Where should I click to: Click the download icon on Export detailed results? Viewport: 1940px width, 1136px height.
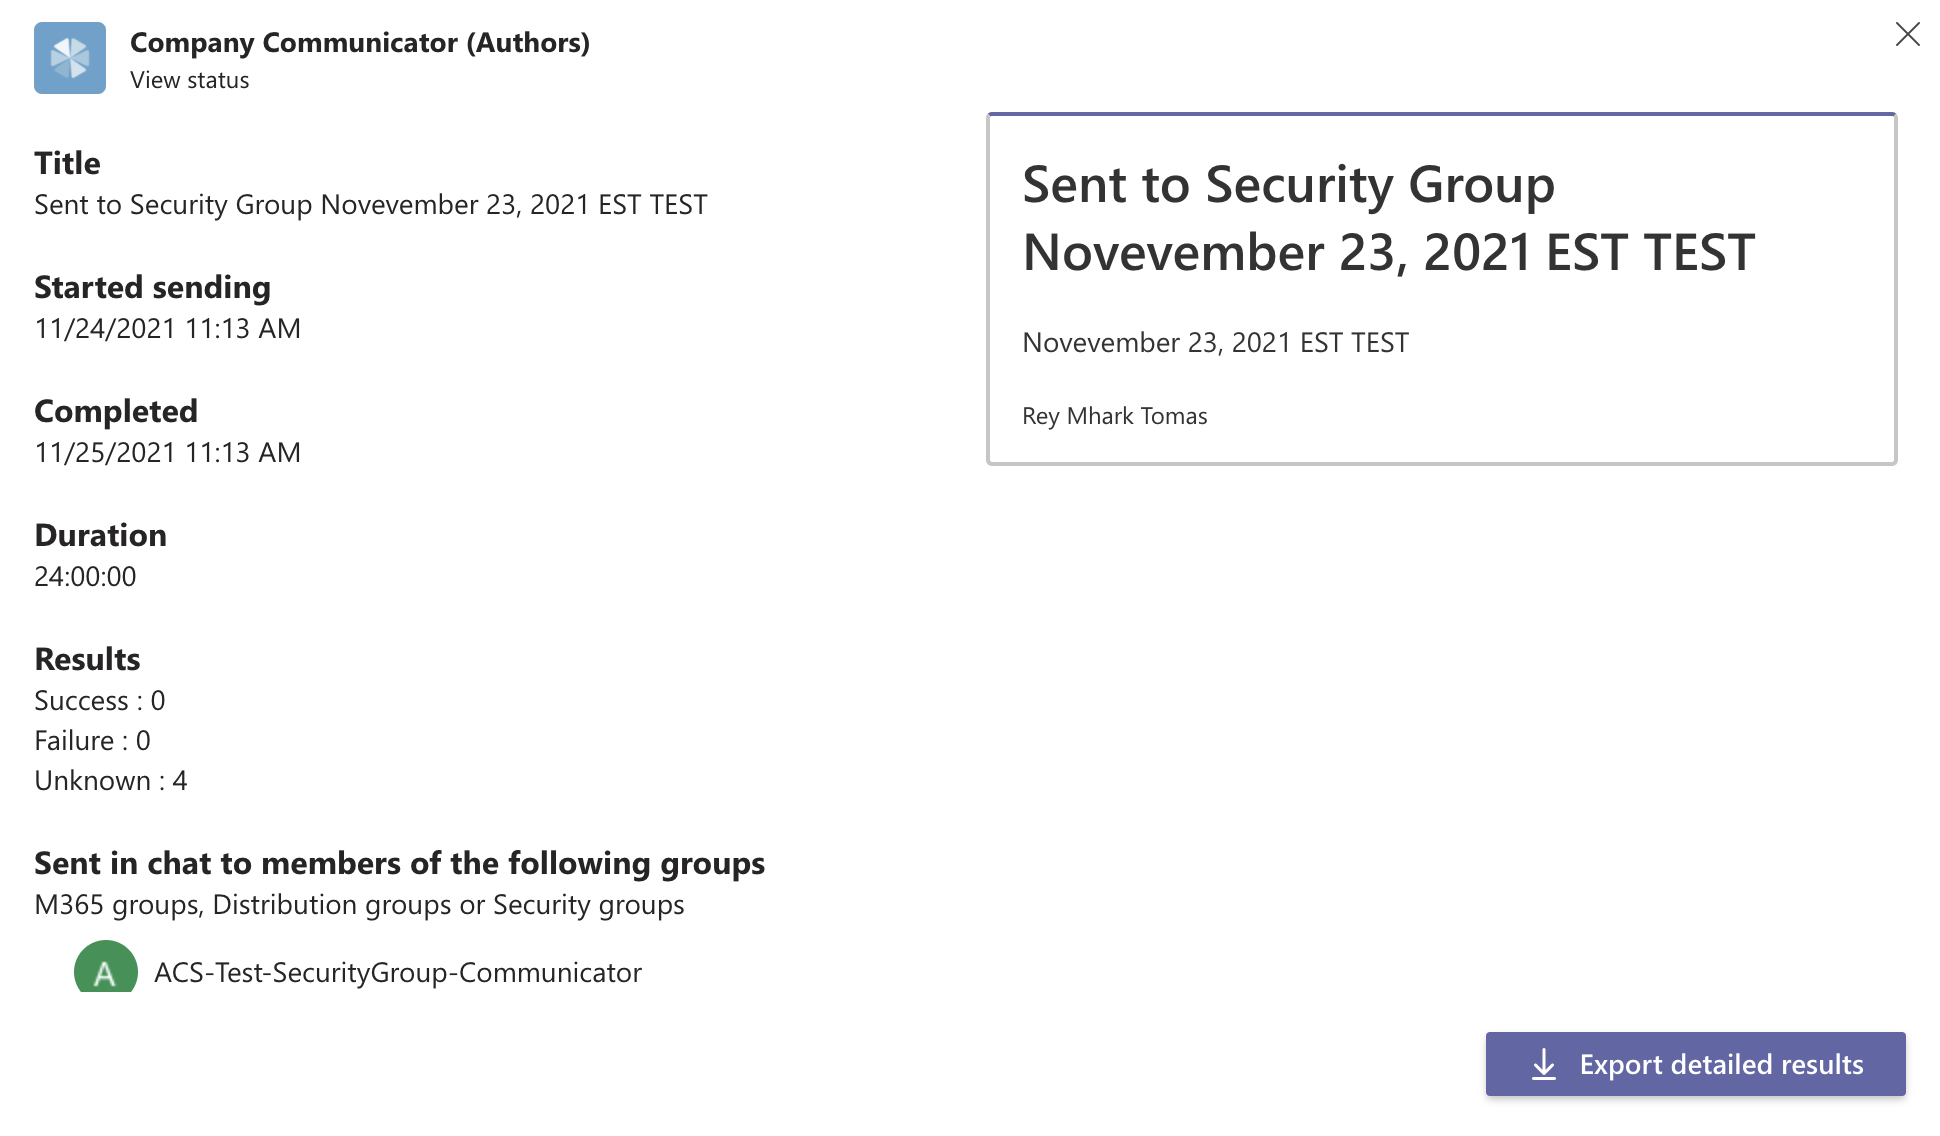tap(1545, 1064)
